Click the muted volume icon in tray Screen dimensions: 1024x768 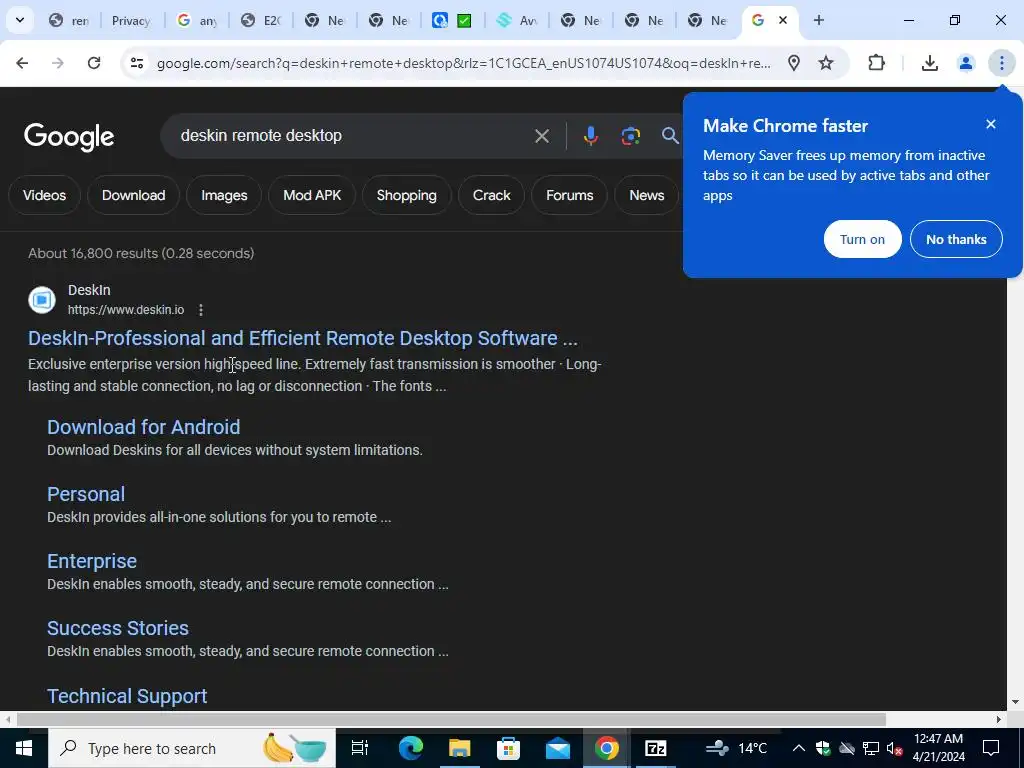click(x=895, y=748)
